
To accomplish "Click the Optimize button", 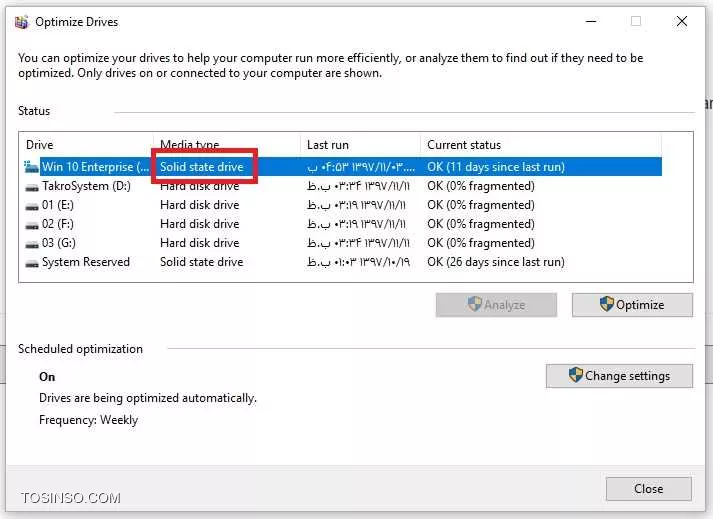I will [x=632, y=305].
